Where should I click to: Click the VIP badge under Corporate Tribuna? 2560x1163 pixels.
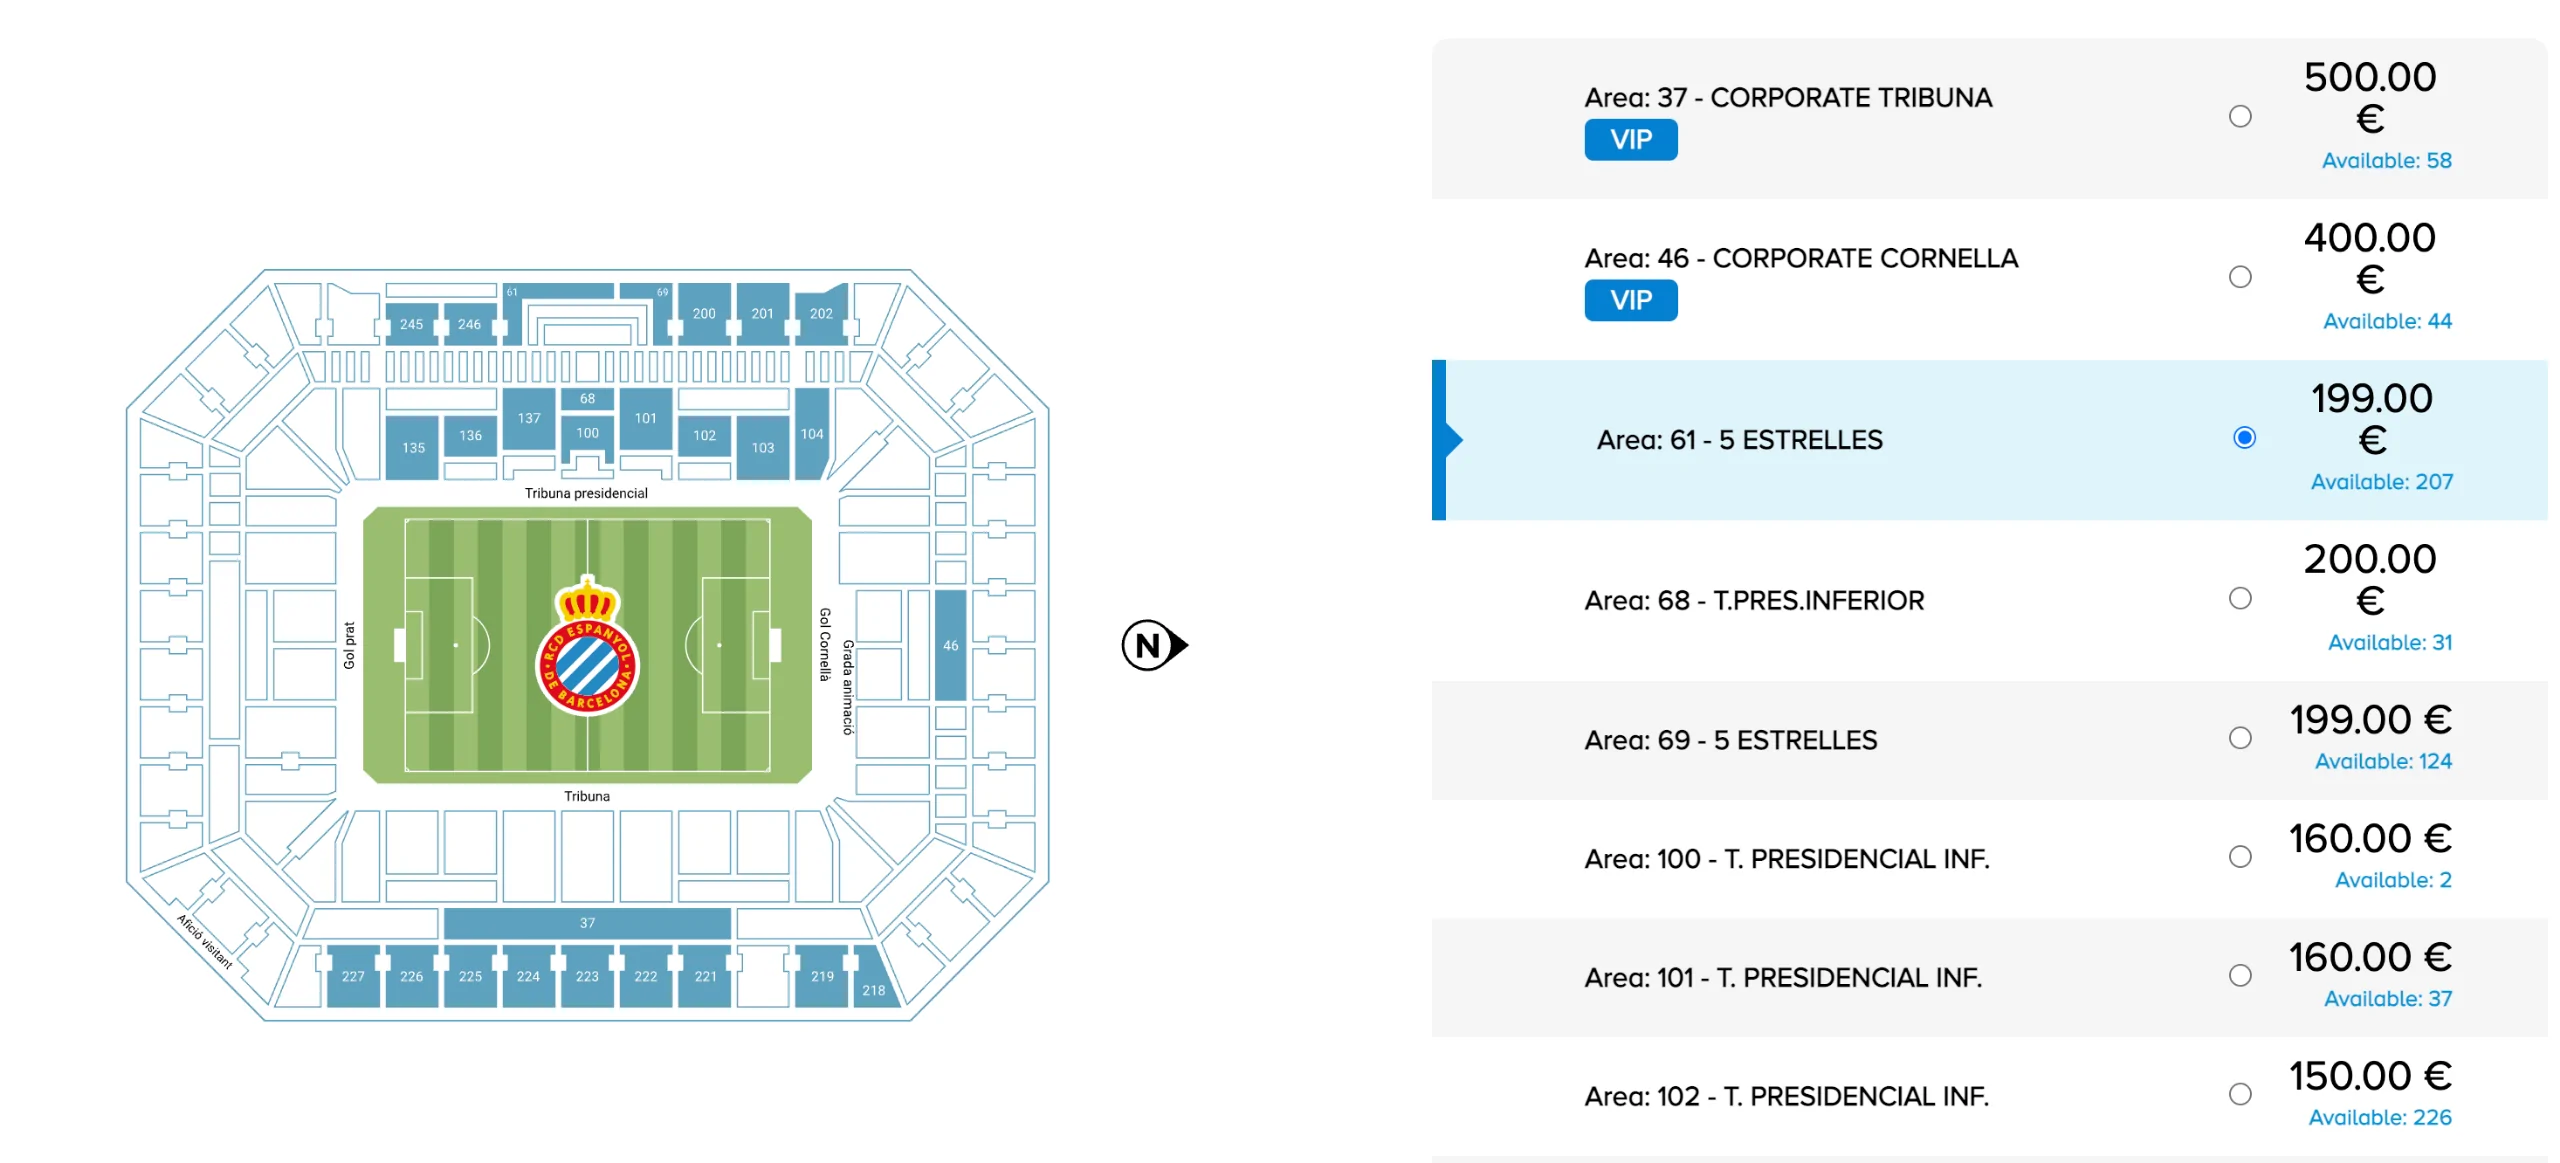[x=1630, y=140]
